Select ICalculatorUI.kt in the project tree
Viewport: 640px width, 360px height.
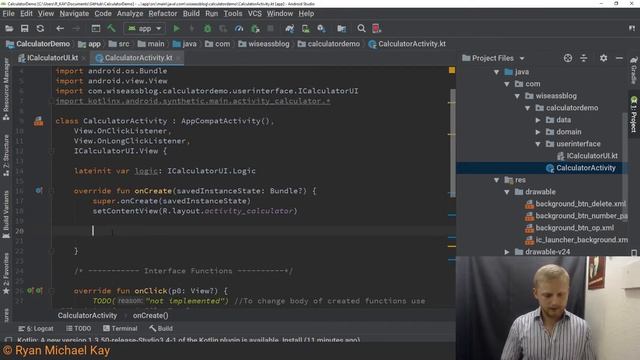[x=587, y=156]
